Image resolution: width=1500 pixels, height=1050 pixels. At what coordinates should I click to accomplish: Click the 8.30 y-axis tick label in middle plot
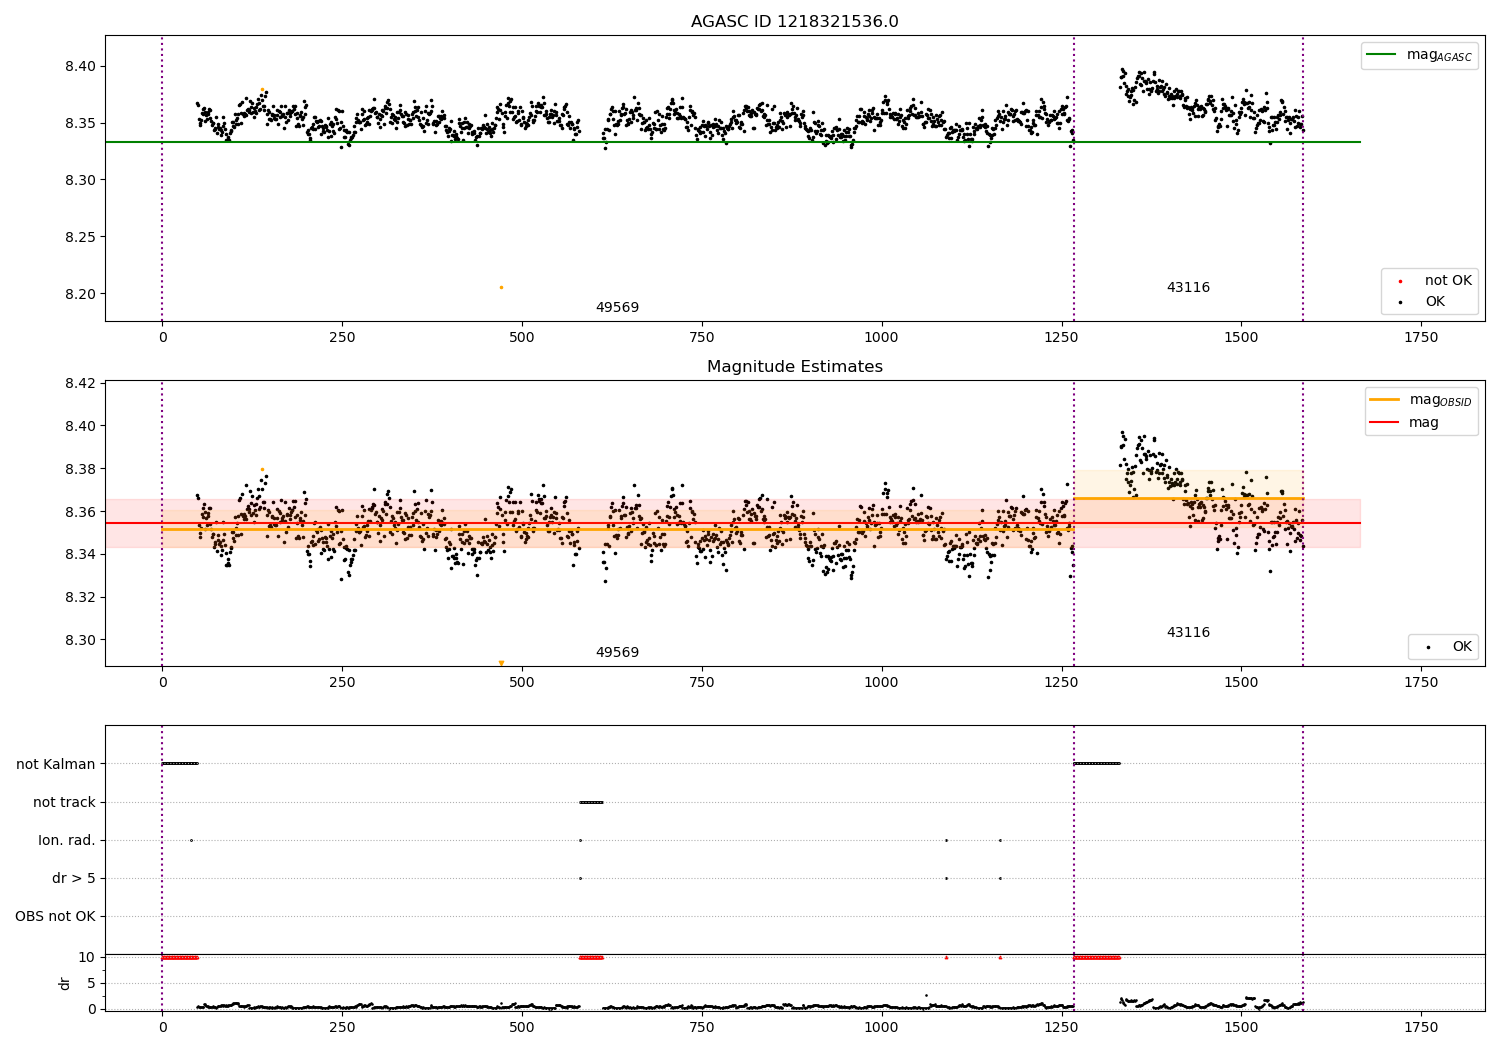(x=81, y=640)
